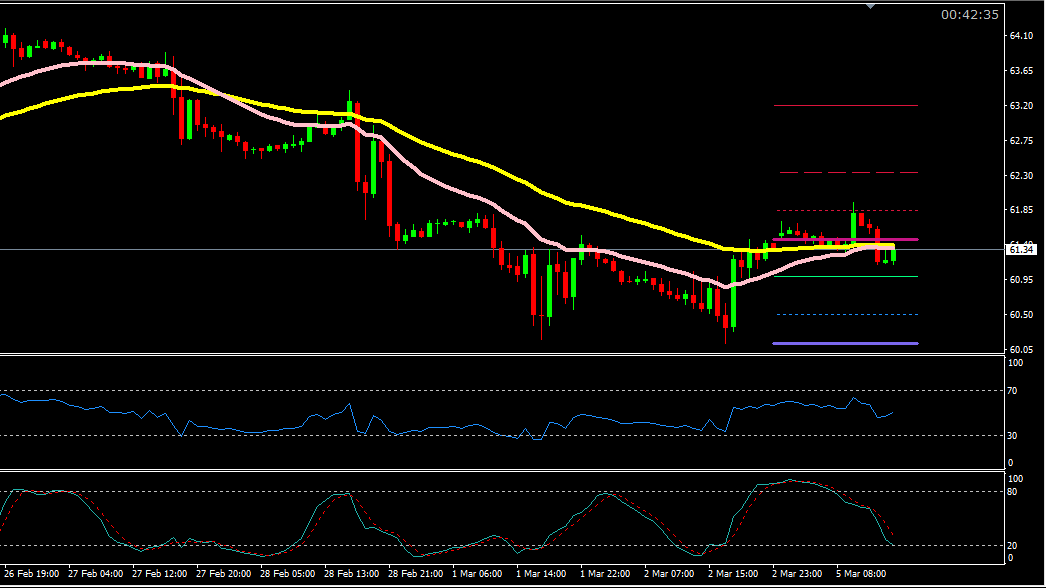This screenshot has height=588, width=1046.
Task: Click the 2 Mar 23:00 time label
Action: click(x=797, y=574)
